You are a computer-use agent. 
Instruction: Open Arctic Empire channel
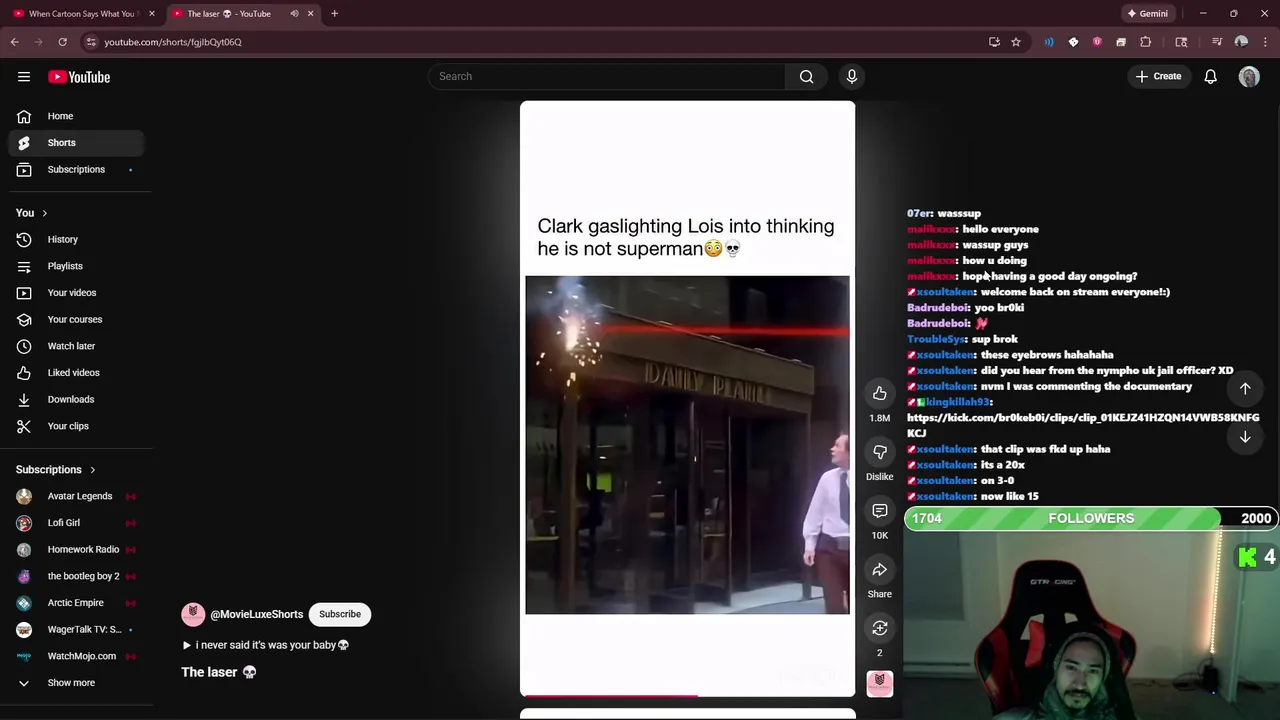click(x=76, y=603)
